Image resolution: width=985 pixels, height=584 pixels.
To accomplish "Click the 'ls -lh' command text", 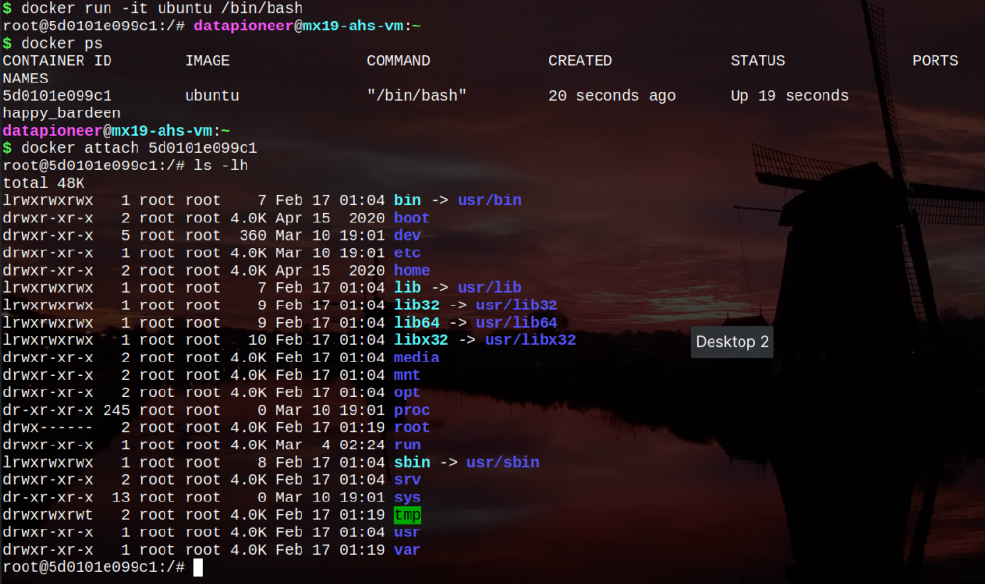I will 220,166.
